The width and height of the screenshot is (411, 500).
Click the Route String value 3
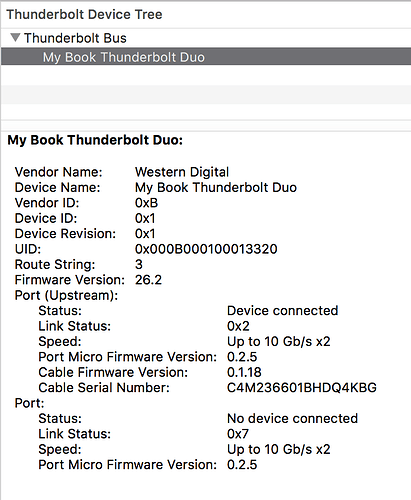click(x=139, y=264)
